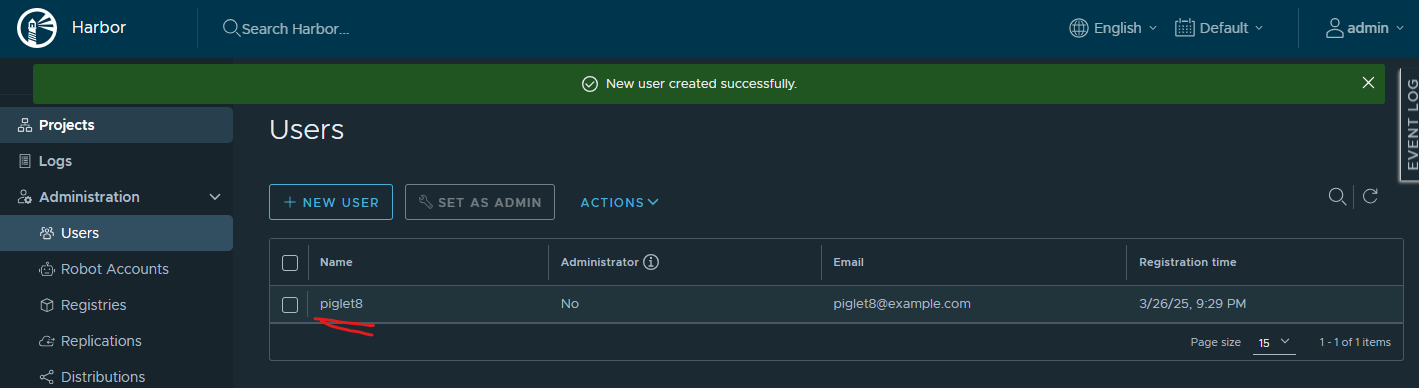The height and width of the screenshot is (388, 1419).
Task: Click the Administrator column info icon
Action: point(651,262)
